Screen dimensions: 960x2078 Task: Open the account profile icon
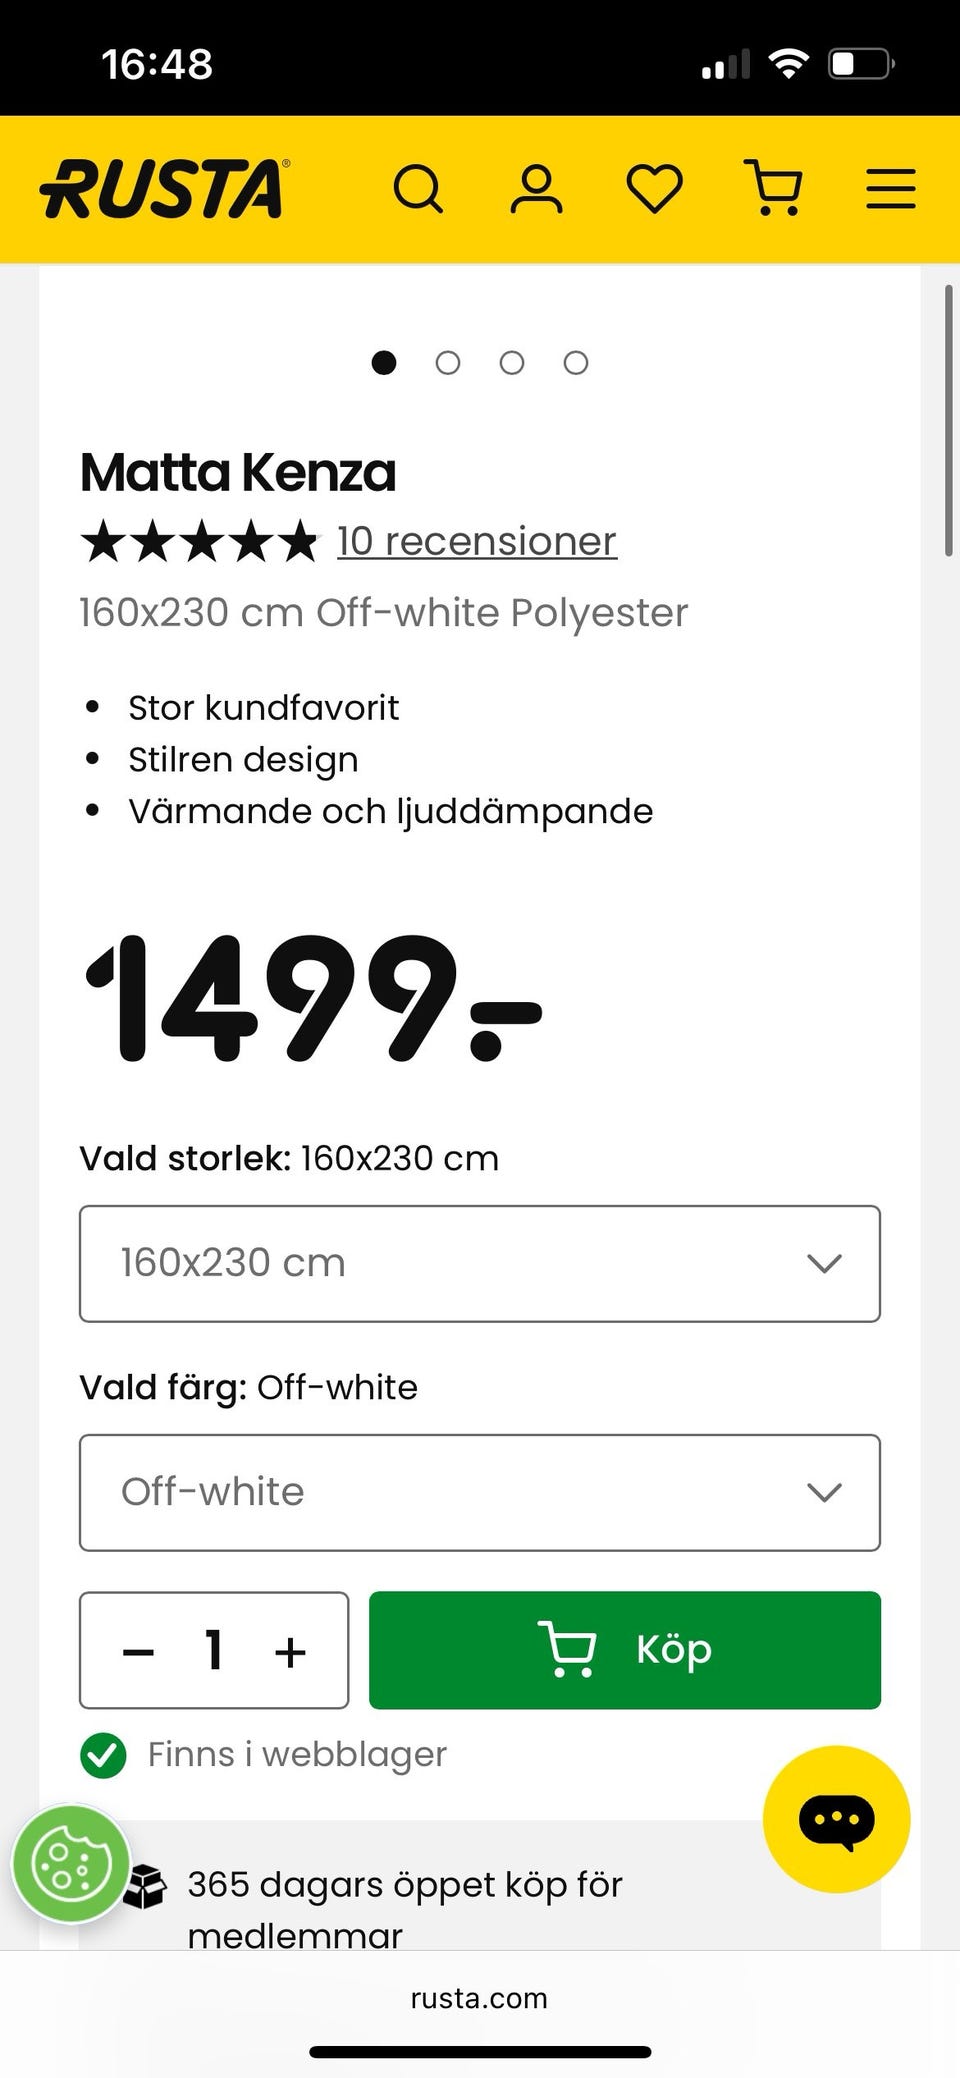(x=536, y=188)
